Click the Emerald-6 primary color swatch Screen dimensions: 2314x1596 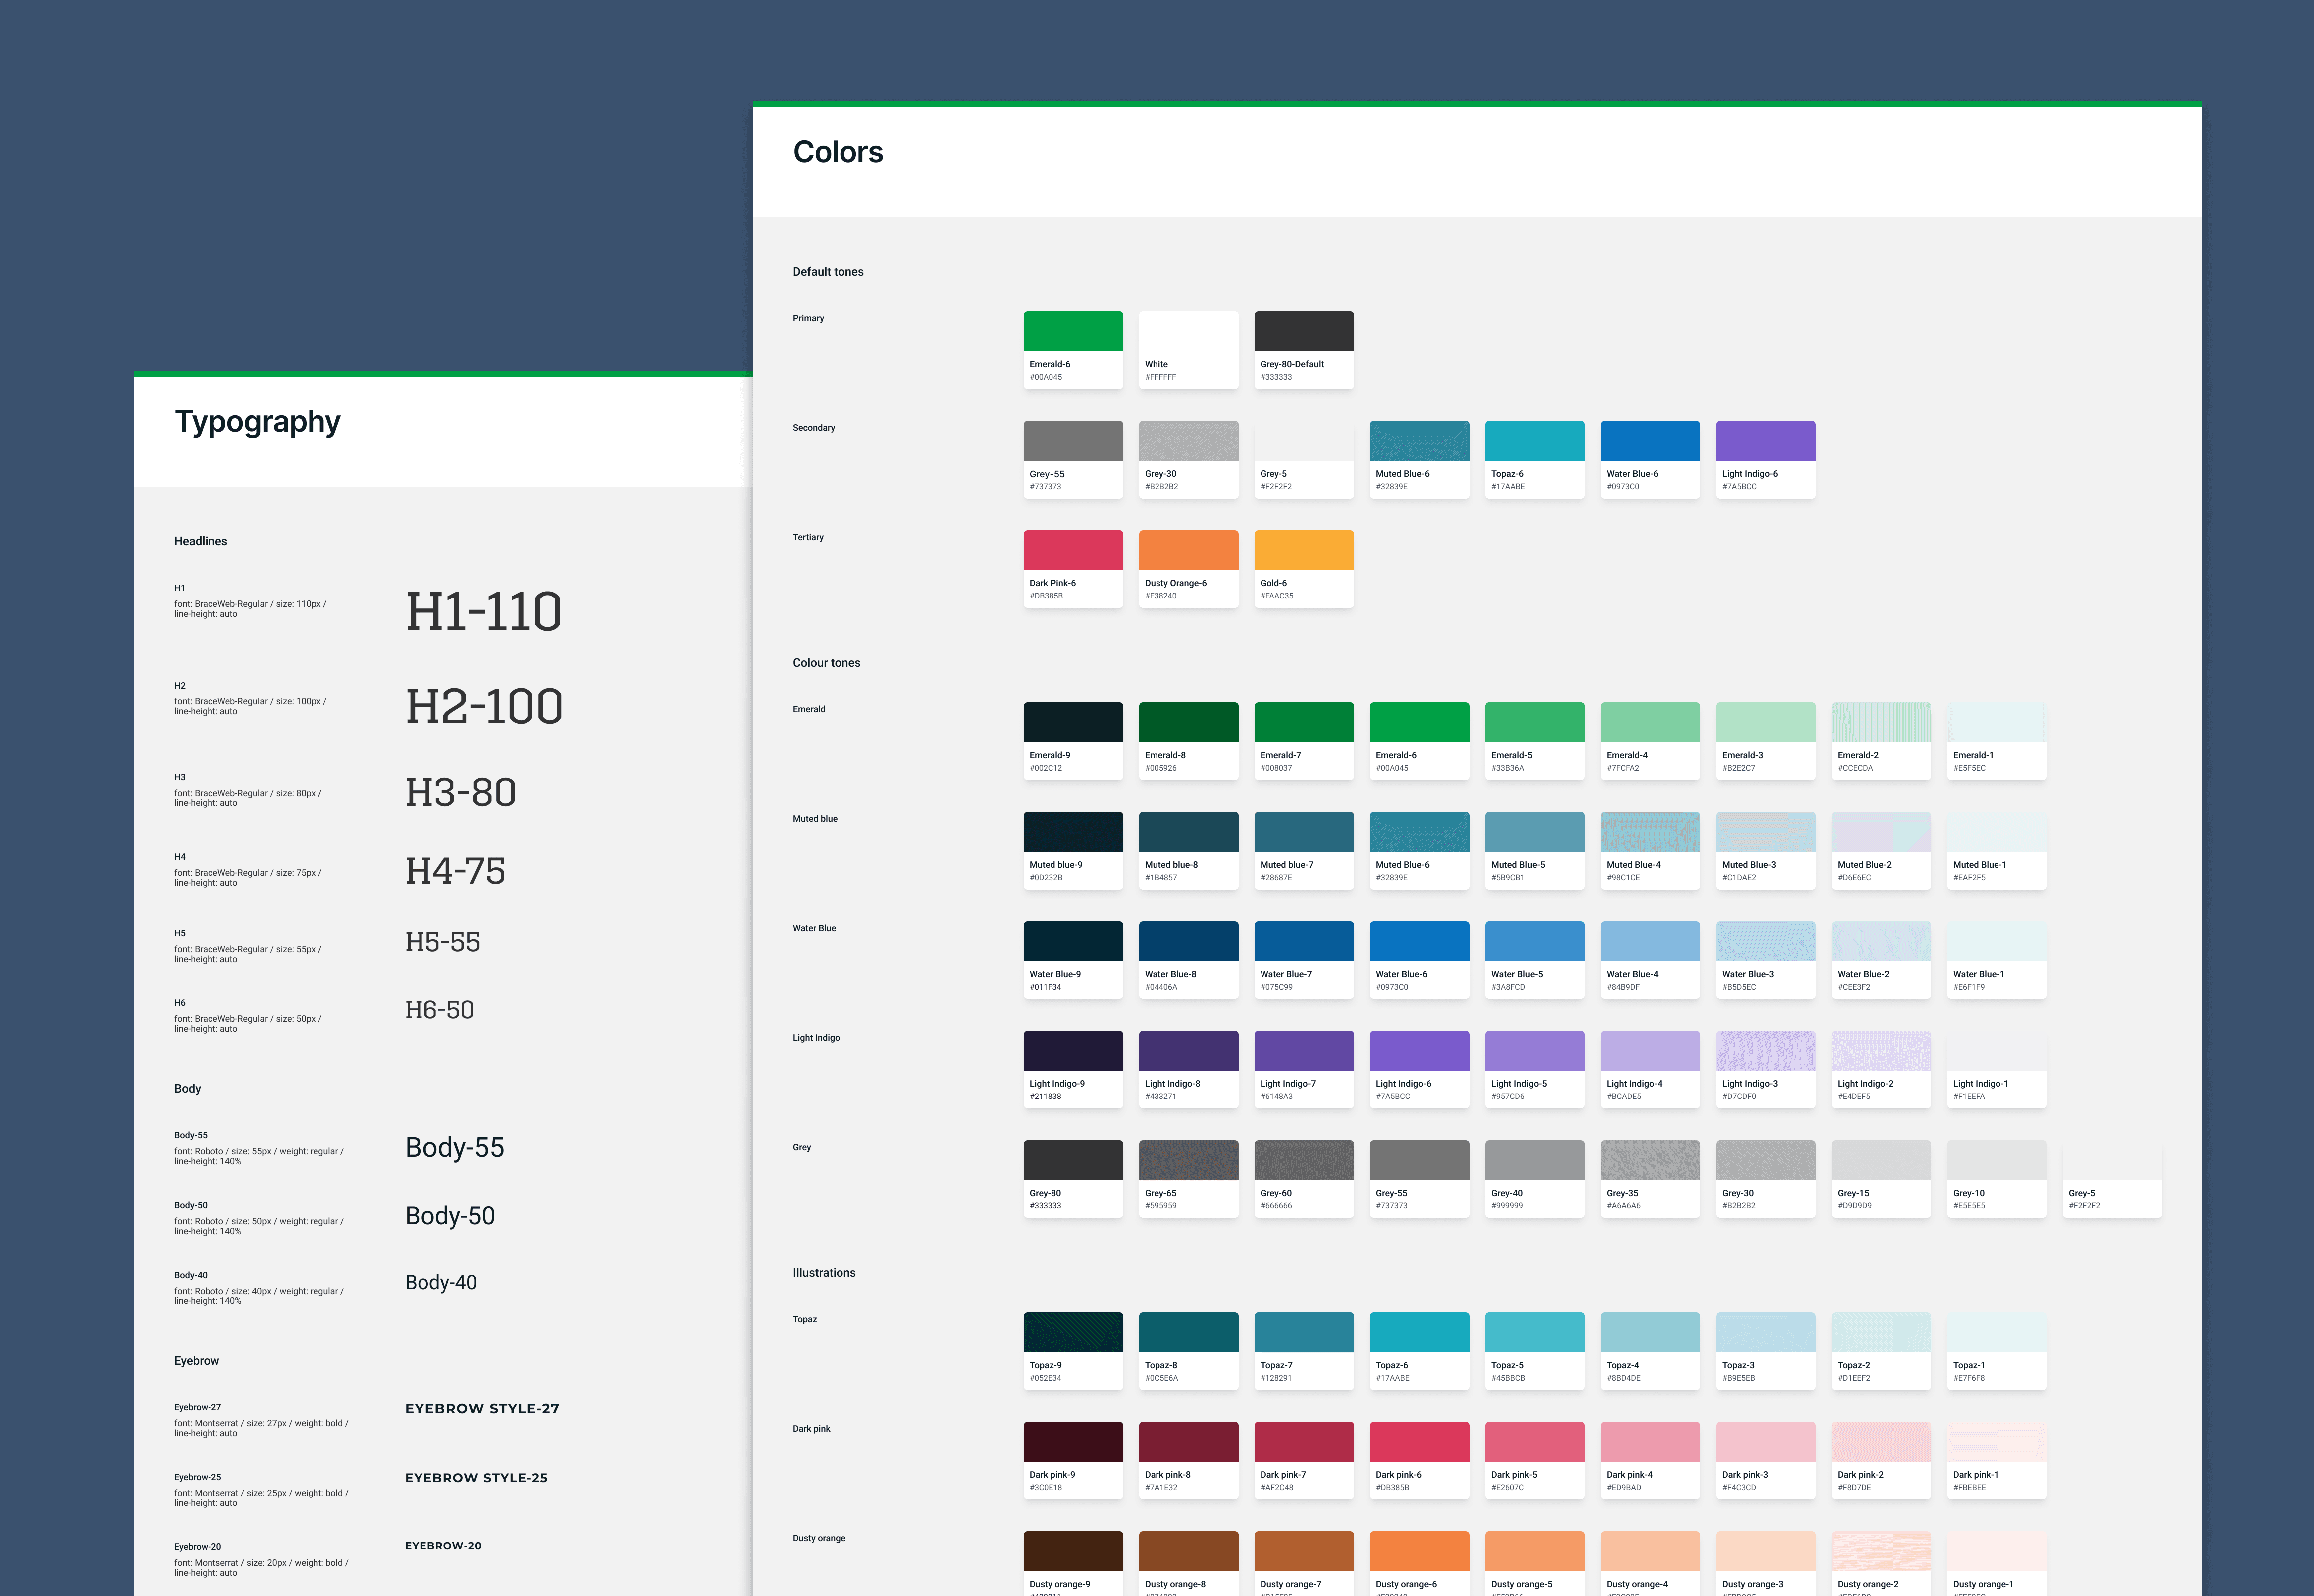coord(1072,332)
